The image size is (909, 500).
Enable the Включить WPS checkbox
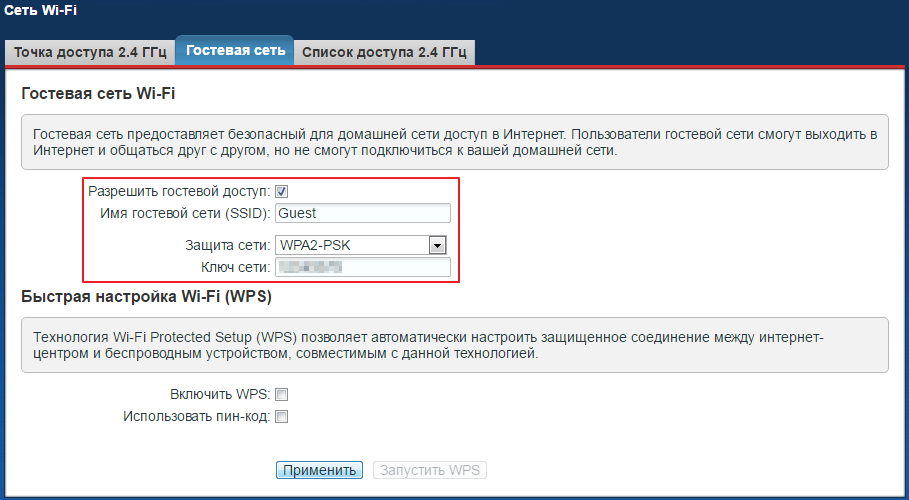coord(282,394)
